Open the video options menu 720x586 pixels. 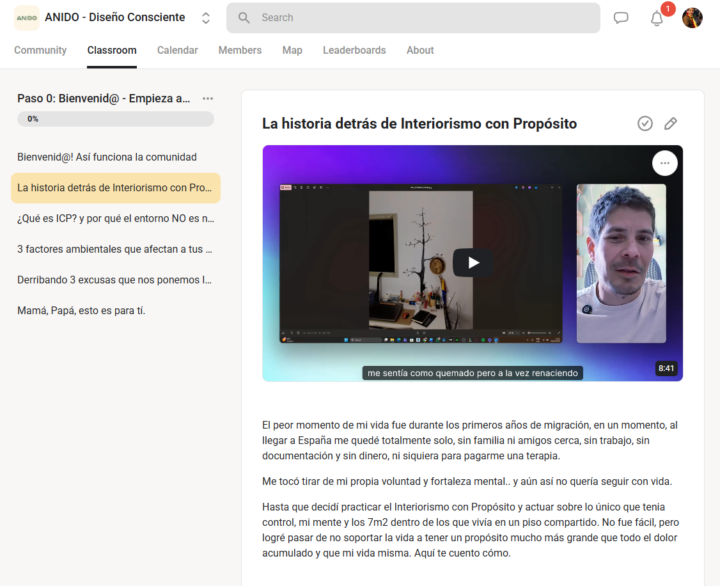[x=664, y=163]
